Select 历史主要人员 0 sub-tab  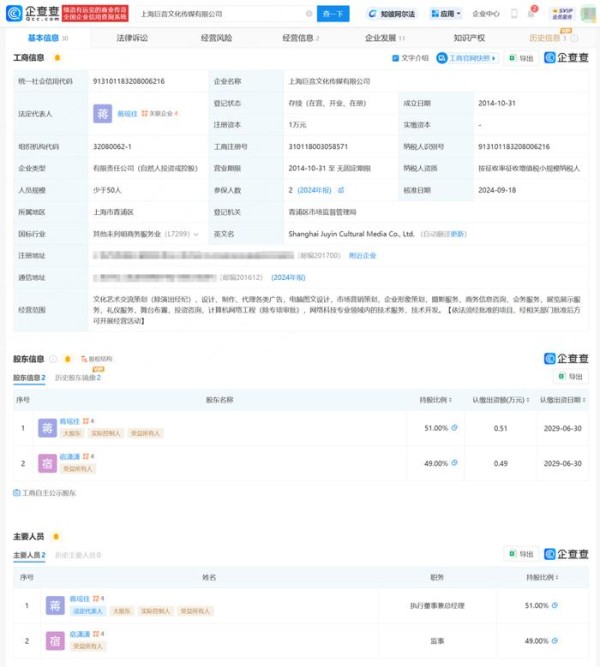(78, 555)
